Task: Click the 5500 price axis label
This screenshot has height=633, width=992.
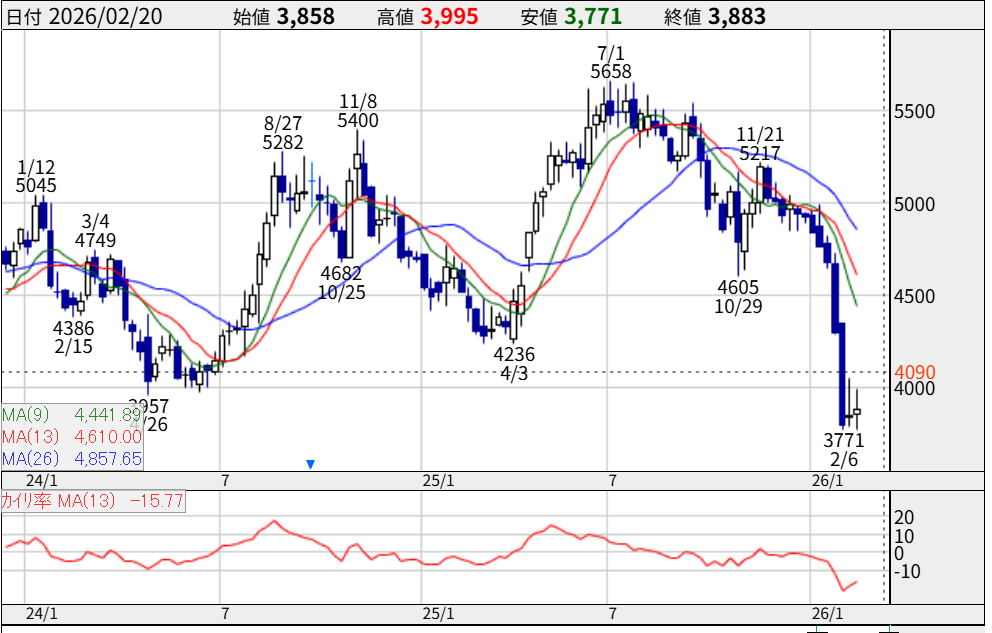Action: point(916,112)
